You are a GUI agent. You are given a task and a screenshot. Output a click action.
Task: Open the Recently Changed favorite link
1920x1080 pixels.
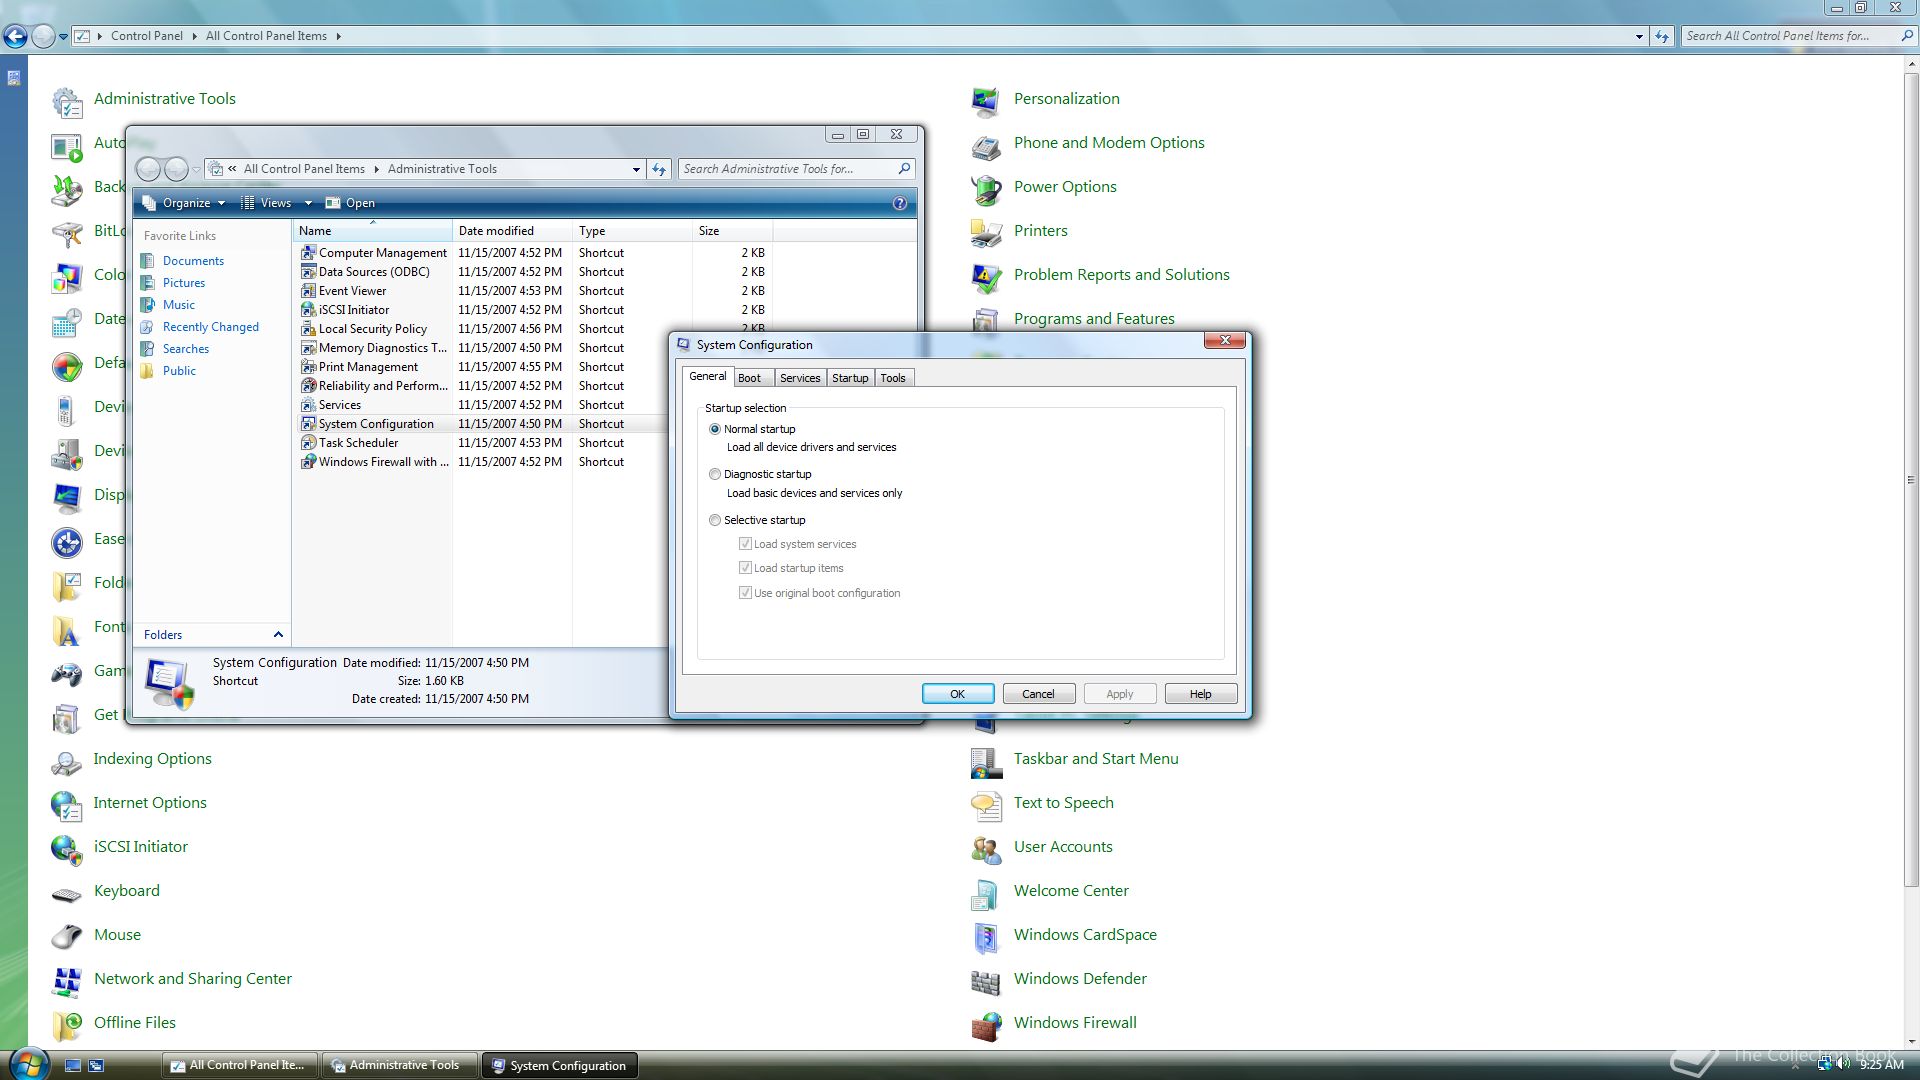tap(210, 327)
